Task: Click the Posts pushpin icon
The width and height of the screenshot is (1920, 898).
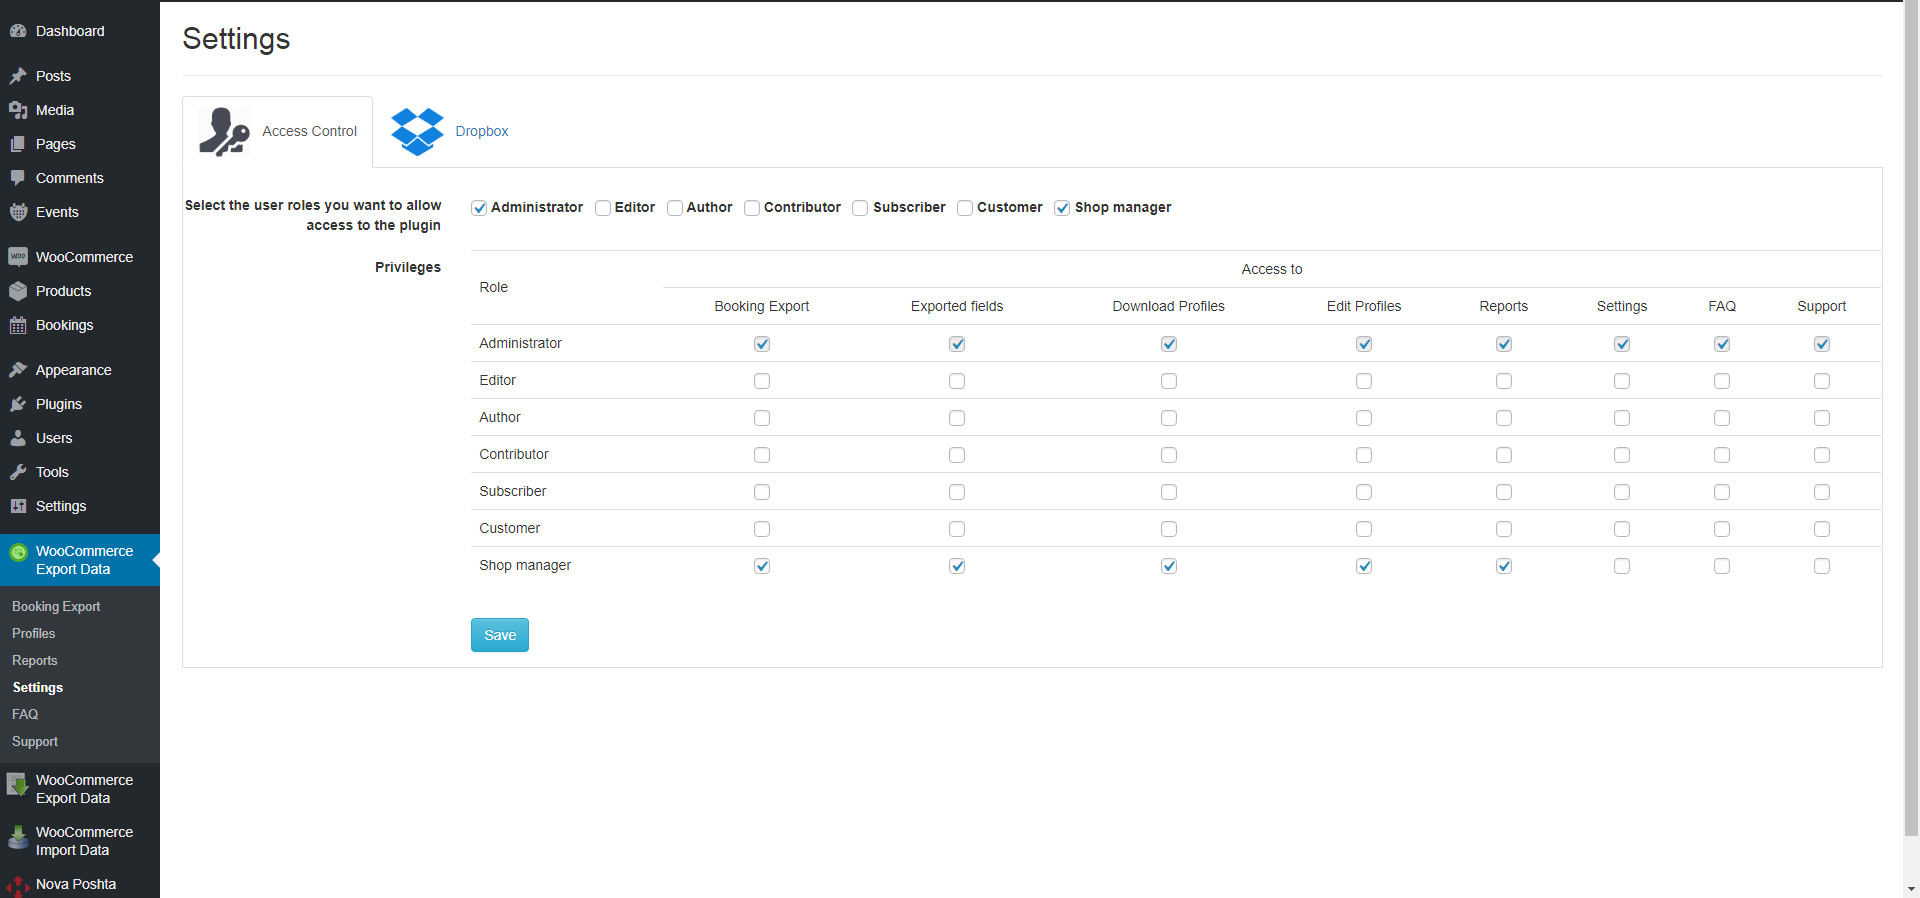Action: click(x=18, y=76)
